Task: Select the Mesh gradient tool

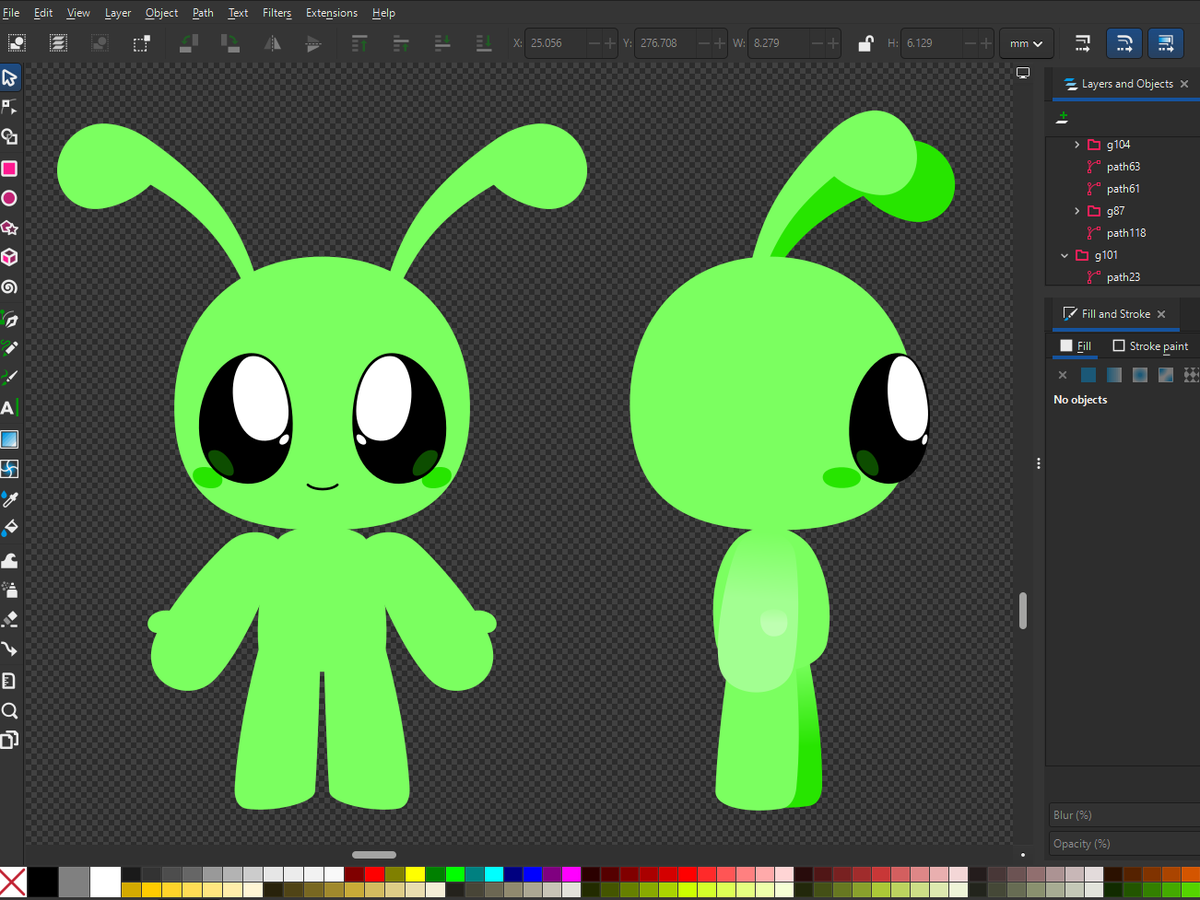Action: [10, 468]
